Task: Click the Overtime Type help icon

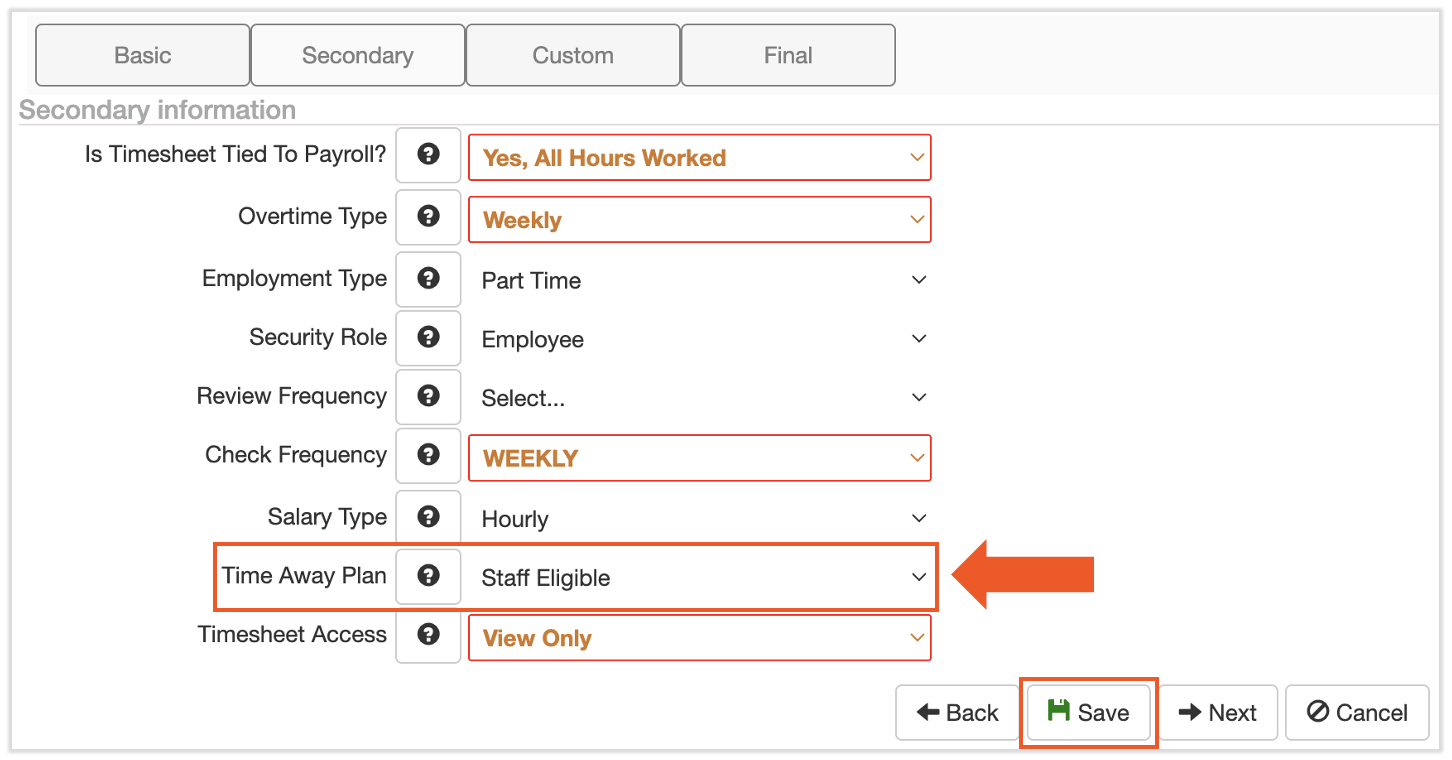Action: click(428, 217)
